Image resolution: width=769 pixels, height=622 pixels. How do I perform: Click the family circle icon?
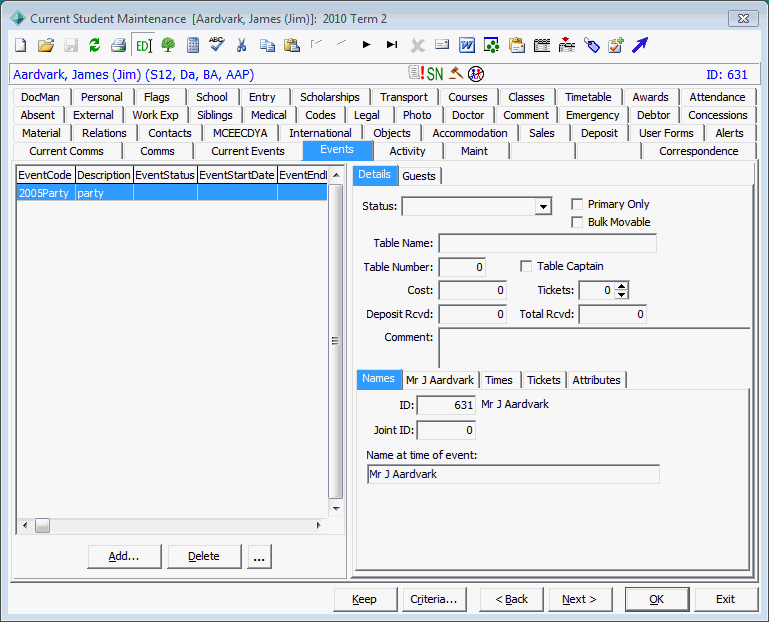coord(476,74)
